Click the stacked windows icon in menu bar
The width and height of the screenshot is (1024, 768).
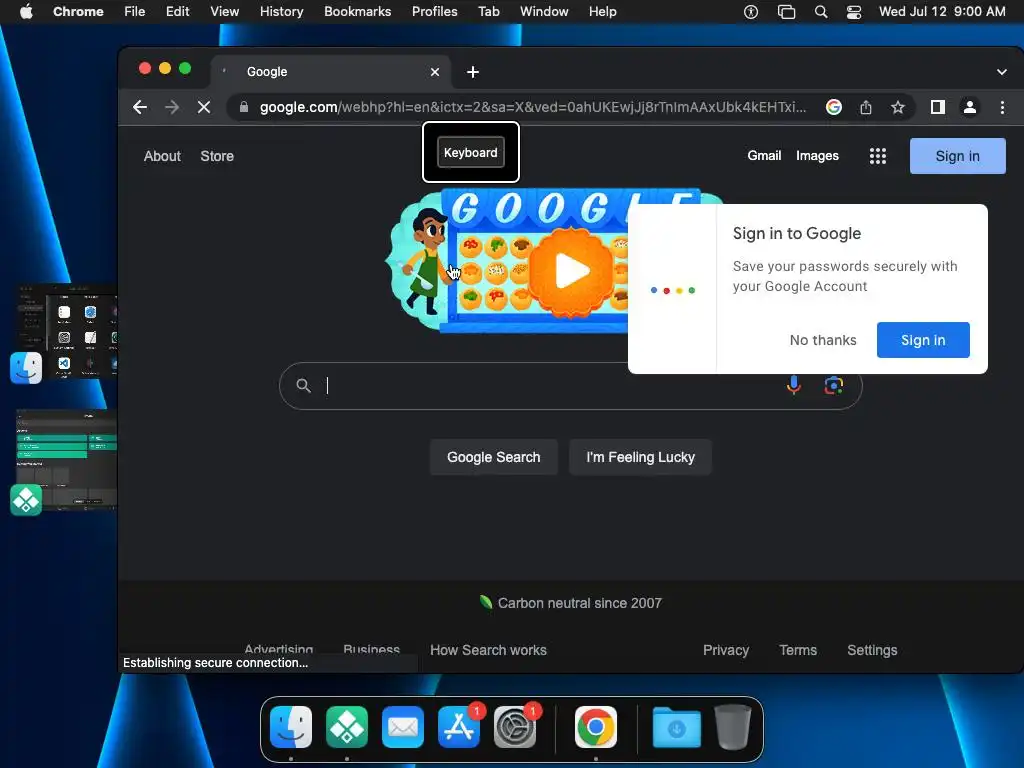tap(786, 12)
